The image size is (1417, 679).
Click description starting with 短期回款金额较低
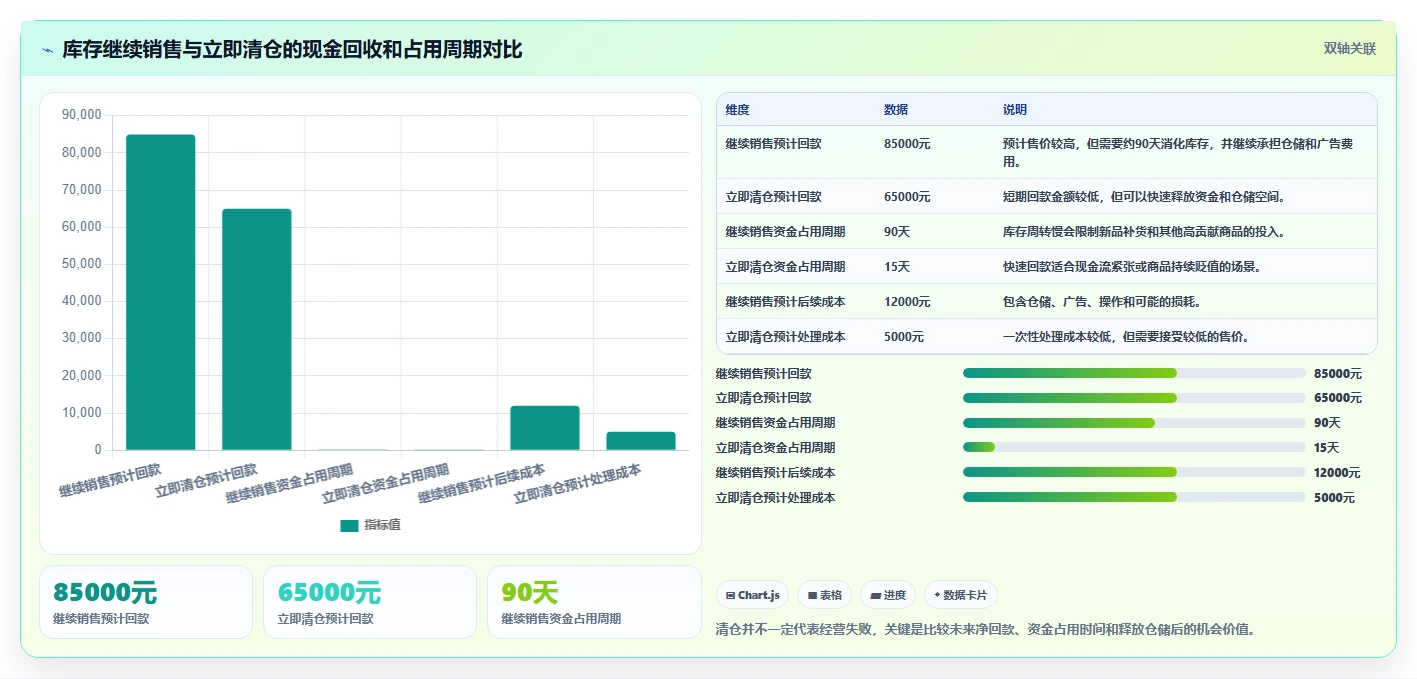pos(1144,197)
